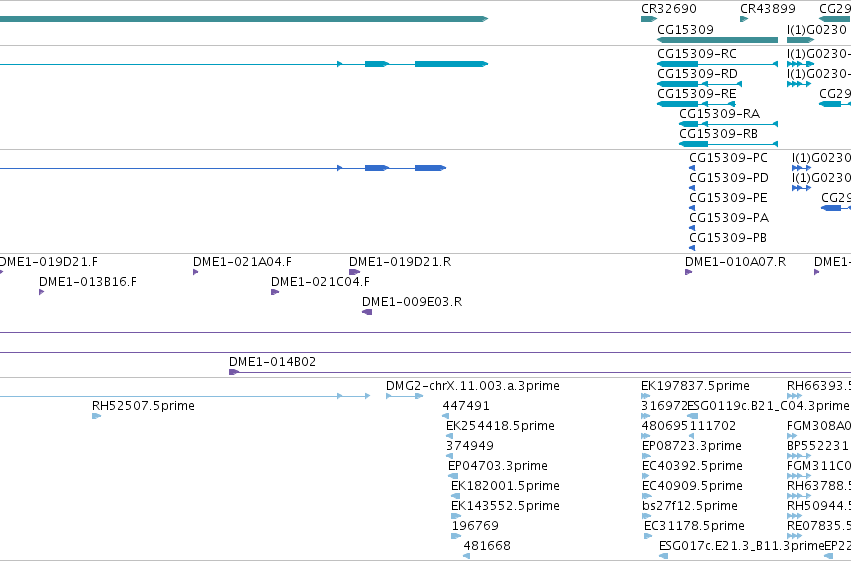Select the DME1-009E03.R label
The height and width of the screenshot is (561, 851).
(412, 302)
